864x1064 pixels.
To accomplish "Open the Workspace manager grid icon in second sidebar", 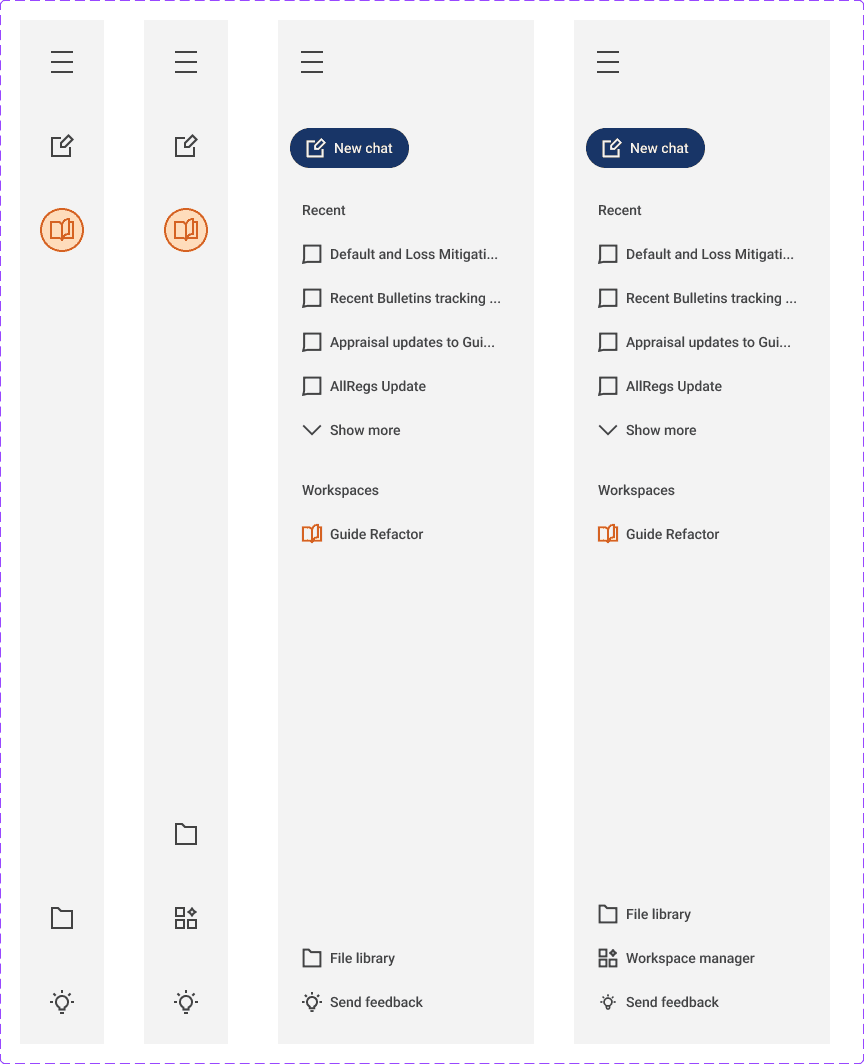I will pyautogui.click(x=185, y=917).
